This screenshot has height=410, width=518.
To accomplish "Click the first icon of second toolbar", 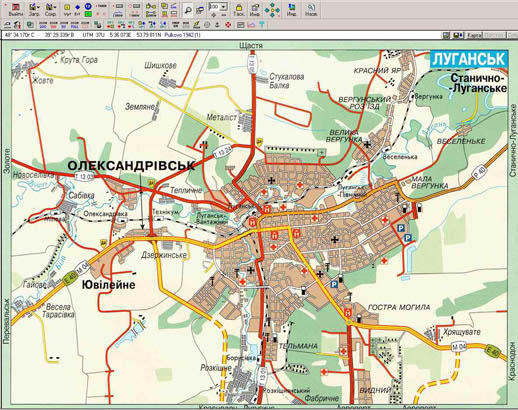I will (x=7, y=25).
